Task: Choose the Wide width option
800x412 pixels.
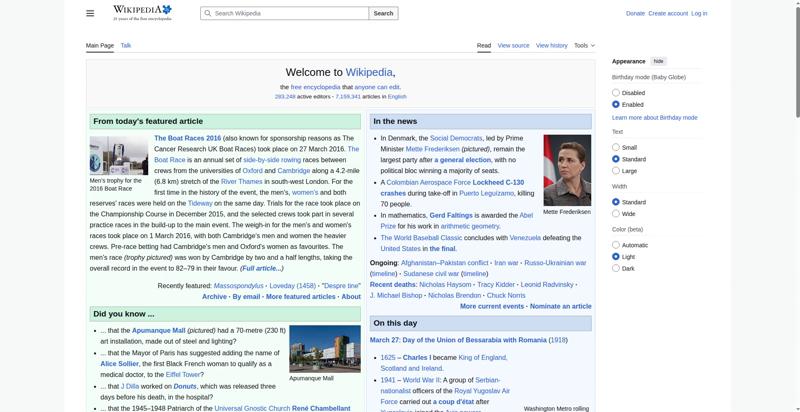Action: point(616,214)
